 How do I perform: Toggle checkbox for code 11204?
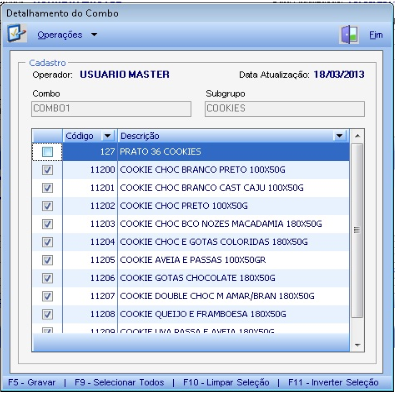pyautogui.click(x=47, y=242)
